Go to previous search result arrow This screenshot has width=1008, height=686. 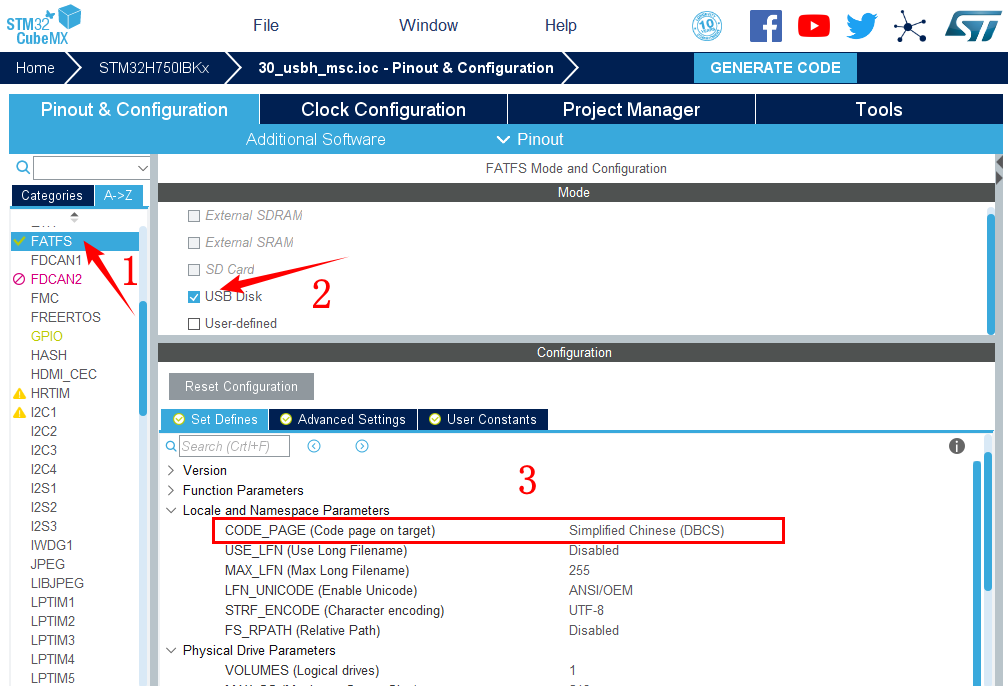point(314,446)
